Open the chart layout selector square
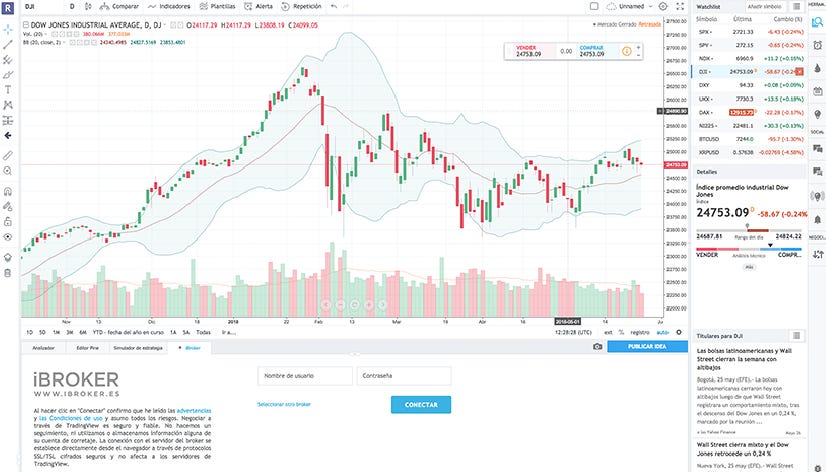The width and height of the screenshot is (826, 472). (594, 6)
